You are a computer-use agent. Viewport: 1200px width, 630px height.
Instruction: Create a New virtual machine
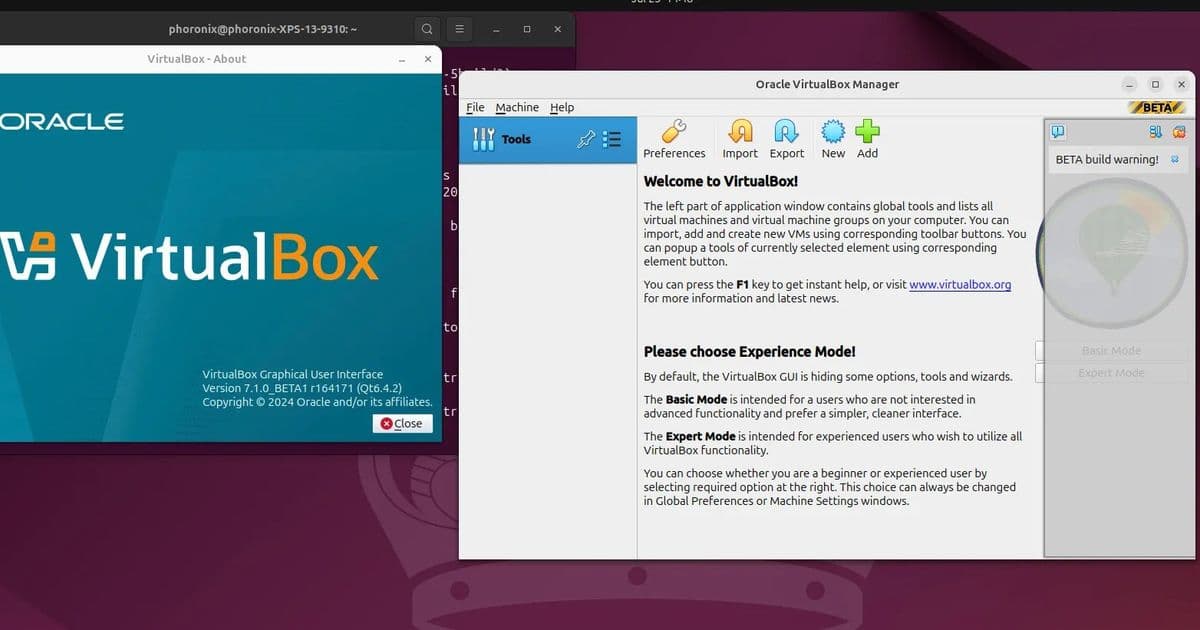[833, 138]
